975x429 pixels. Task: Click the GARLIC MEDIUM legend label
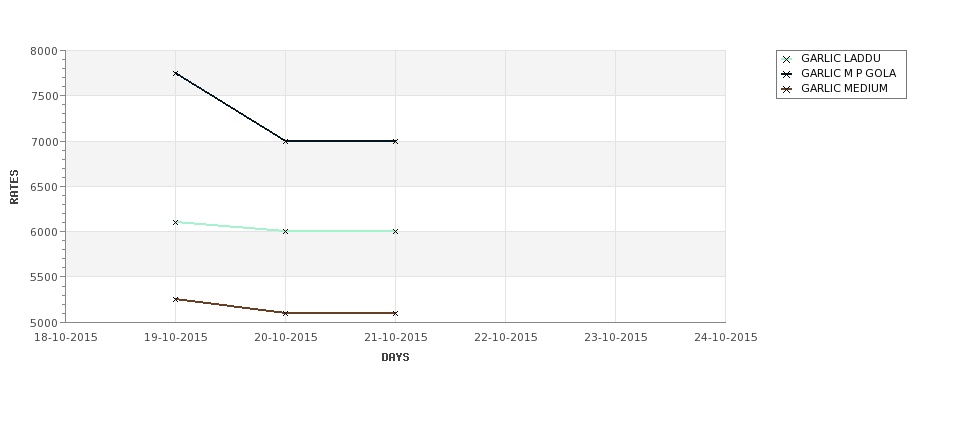844,89
